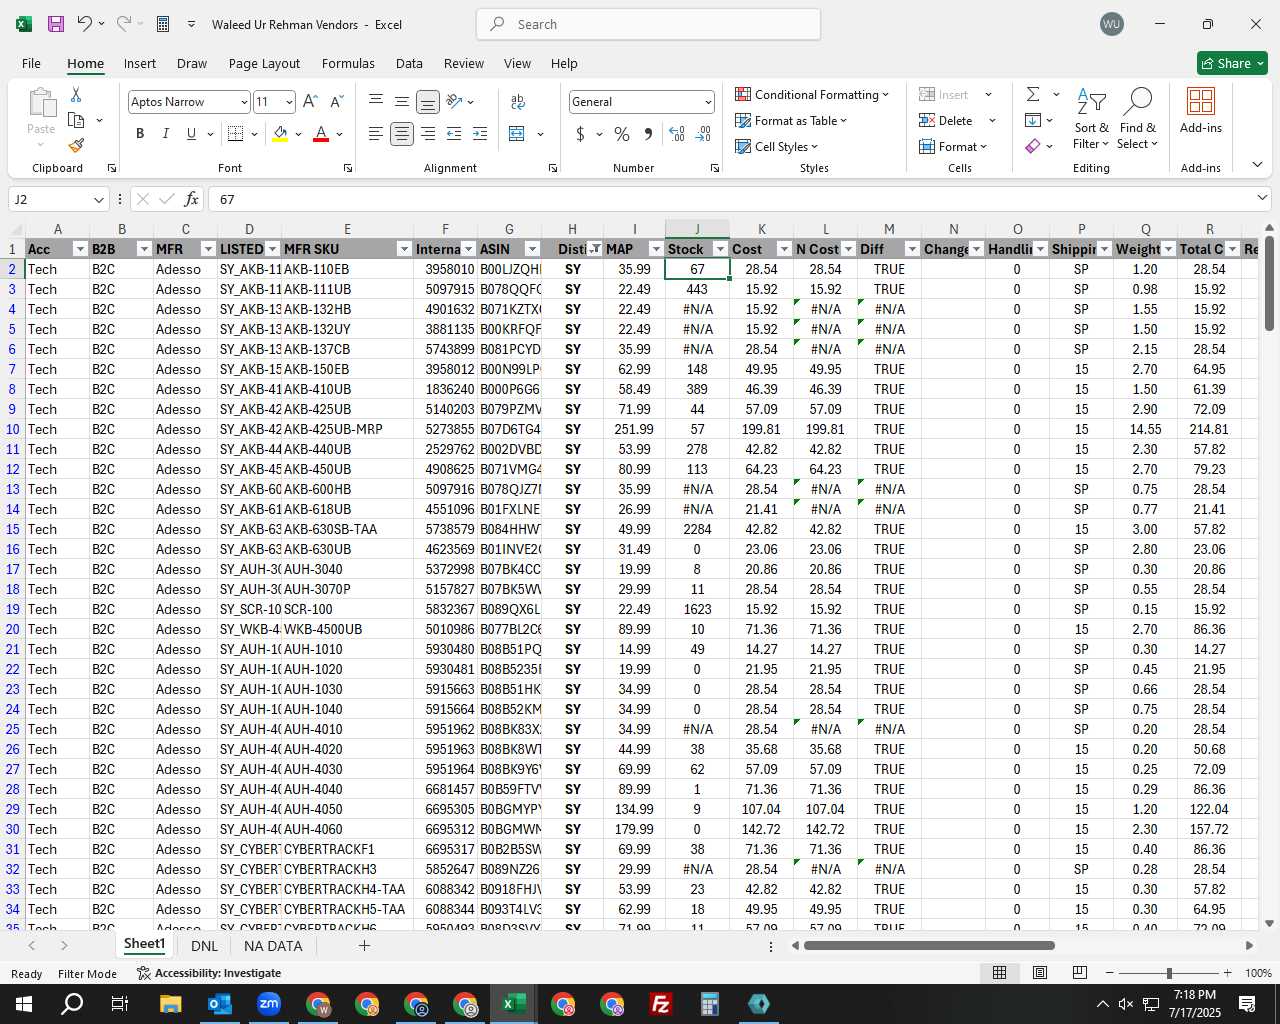Screen dimensions: 1280x1024
Task: Open the MFR column filter dropdown
Action: point(208,249)
